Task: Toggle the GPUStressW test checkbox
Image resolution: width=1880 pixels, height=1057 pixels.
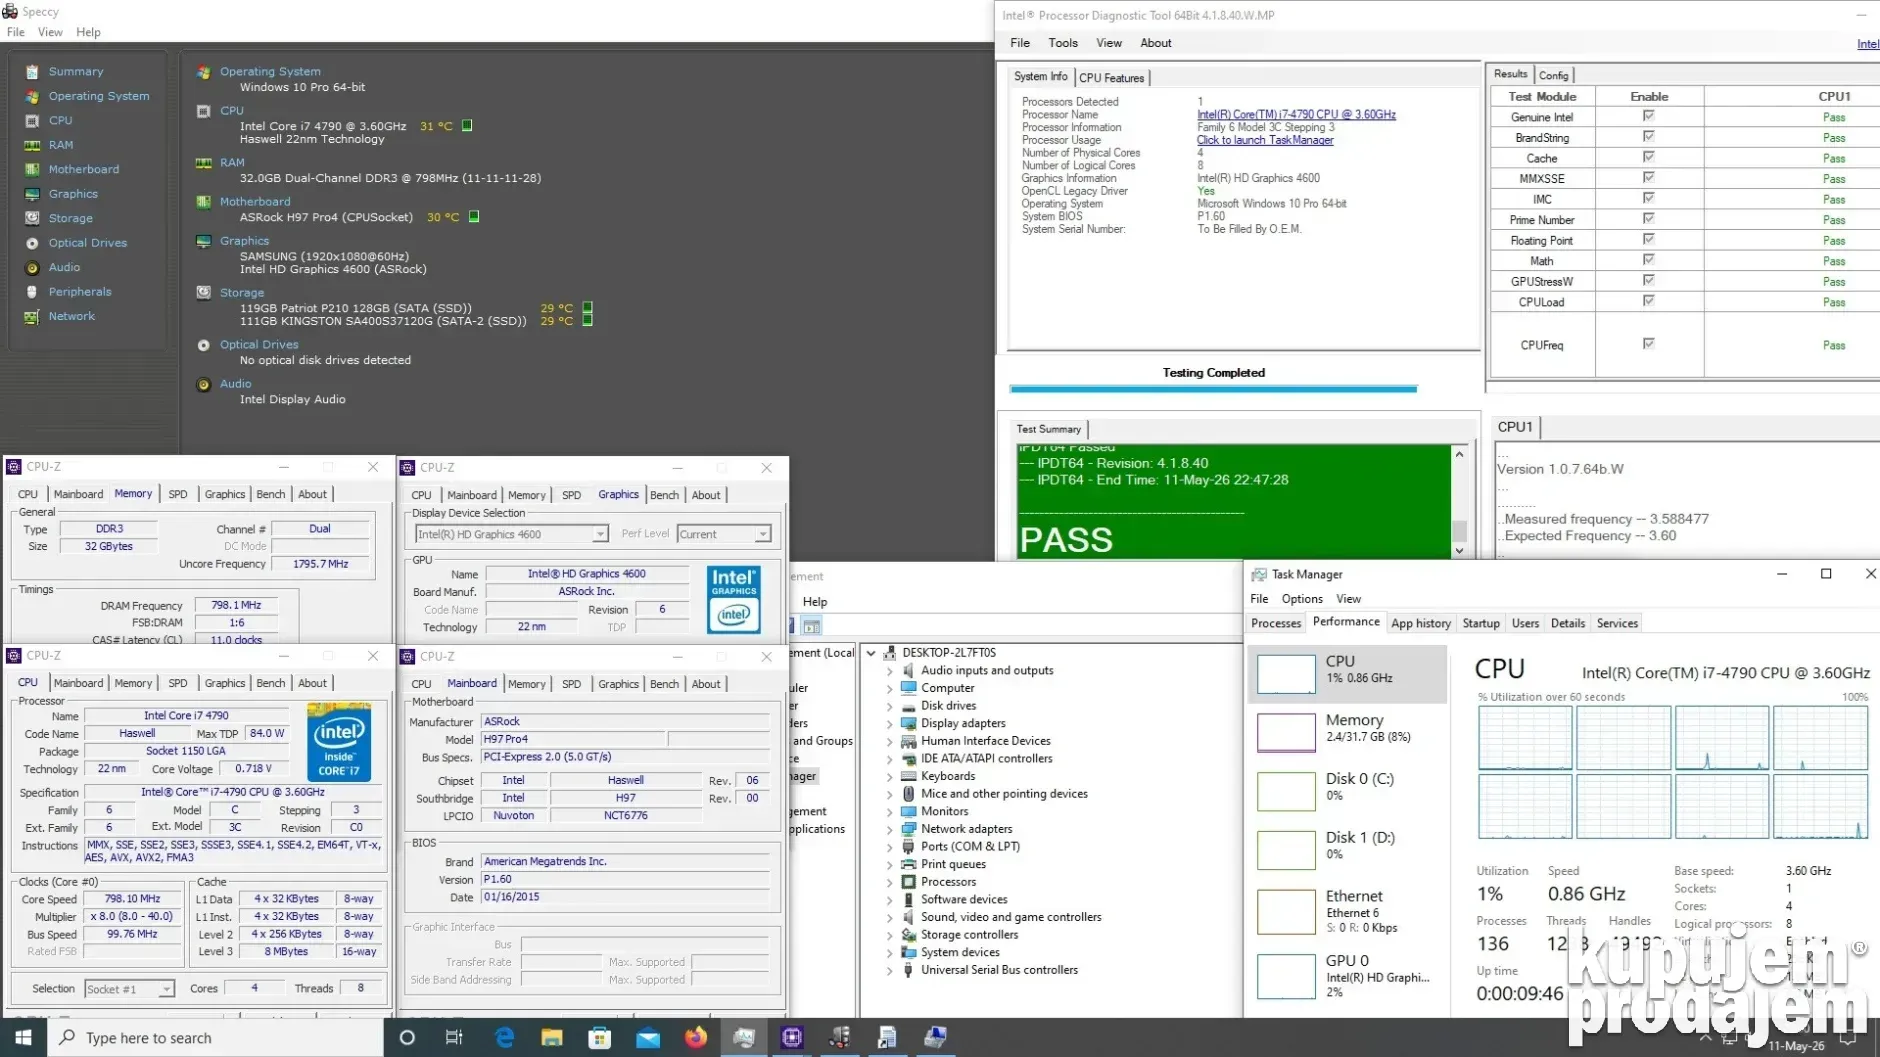Action: click(x=1648, y=280)
